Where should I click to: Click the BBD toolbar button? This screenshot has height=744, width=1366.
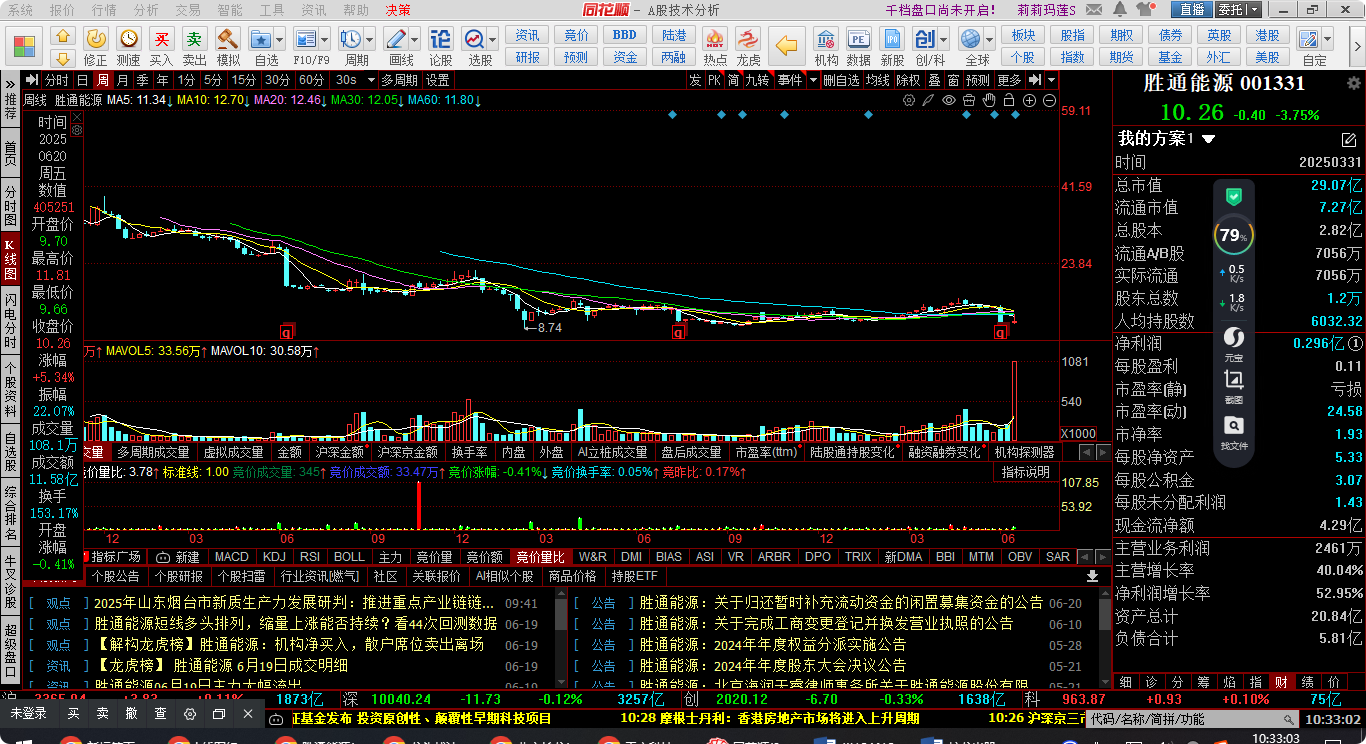(x=625, y=35)
